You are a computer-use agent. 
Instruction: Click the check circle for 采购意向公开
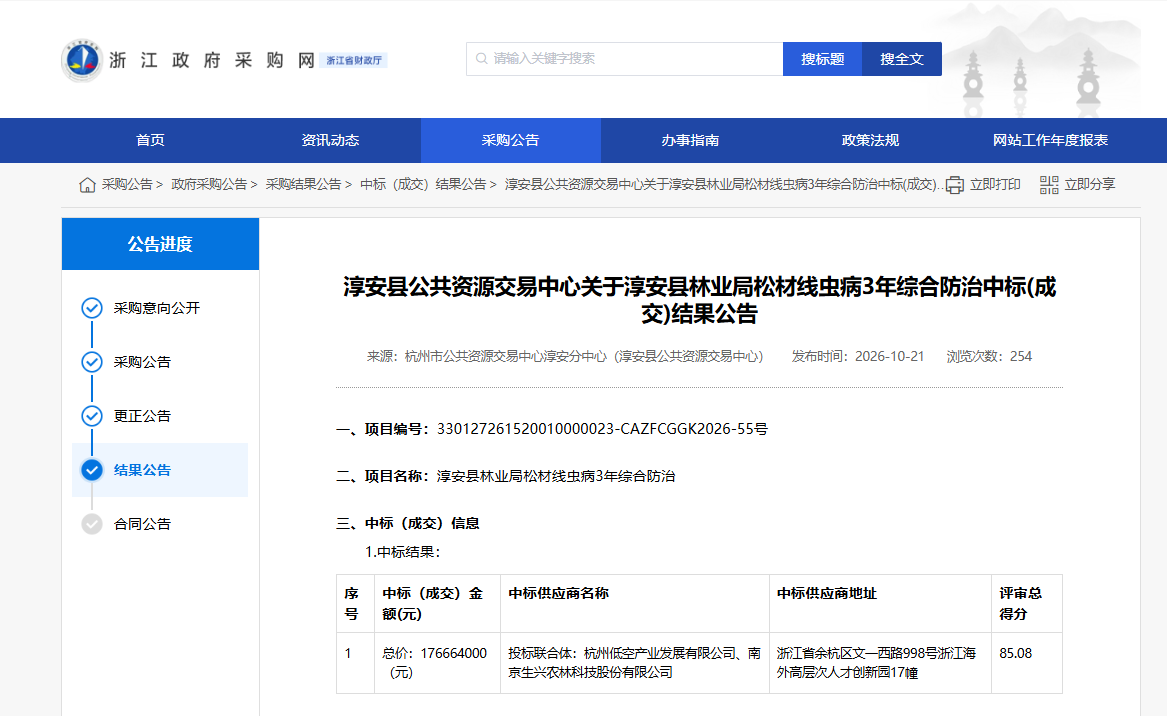92,308
